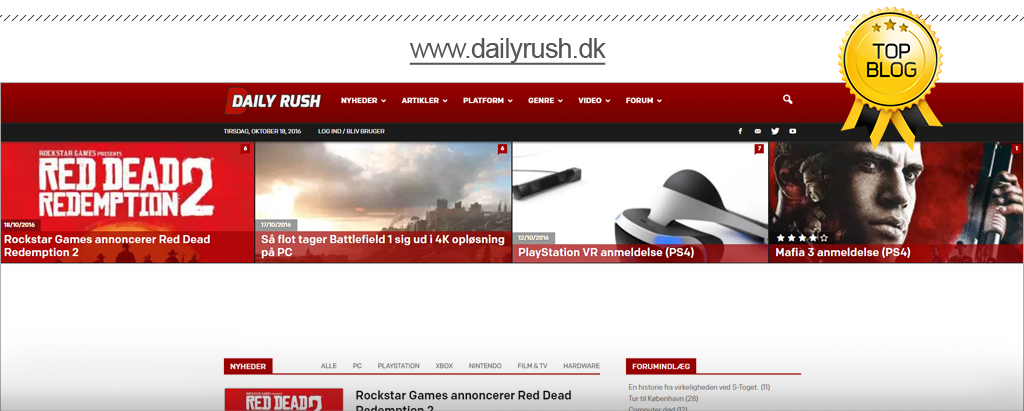Expand the Platform dropdown menu
This screenshot has height=411, width=1024.
point(487,101)
